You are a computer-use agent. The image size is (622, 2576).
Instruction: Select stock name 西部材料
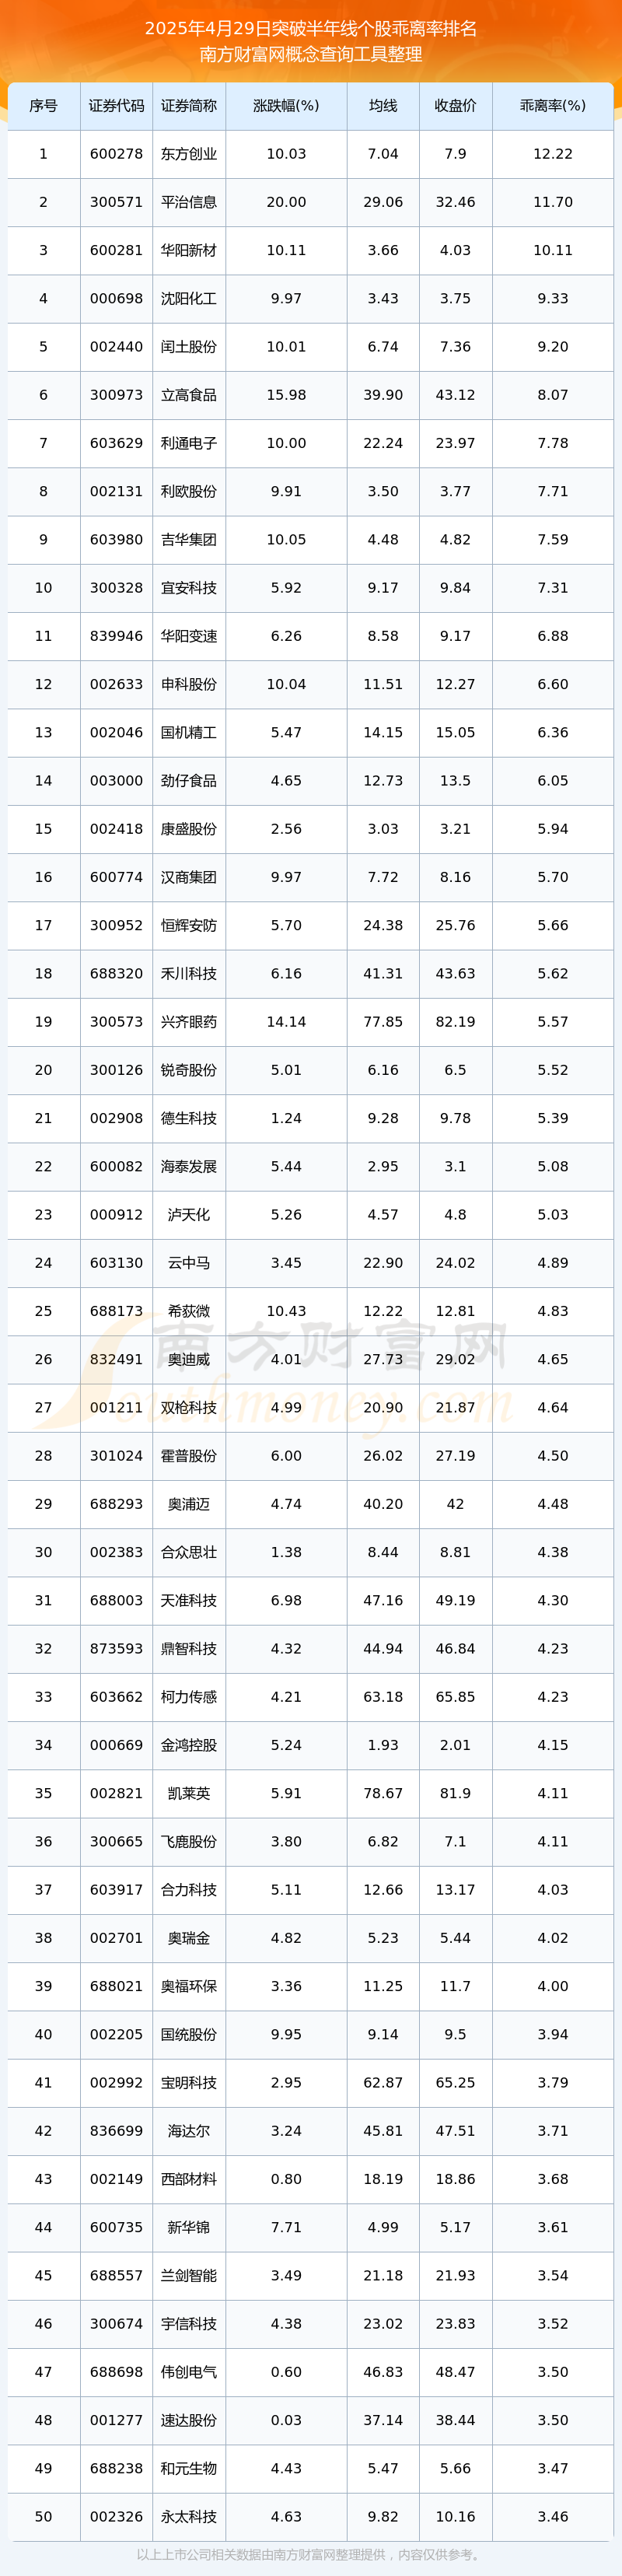[x=189, y=2179]
